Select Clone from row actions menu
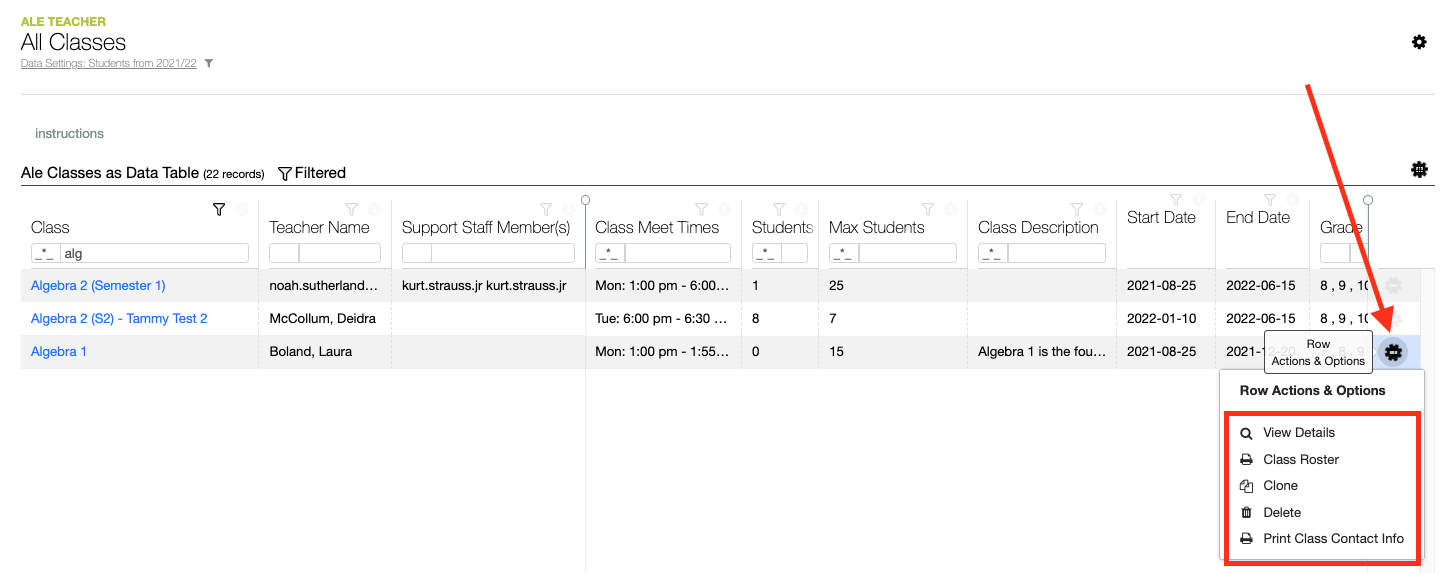 click(1280, 485)
